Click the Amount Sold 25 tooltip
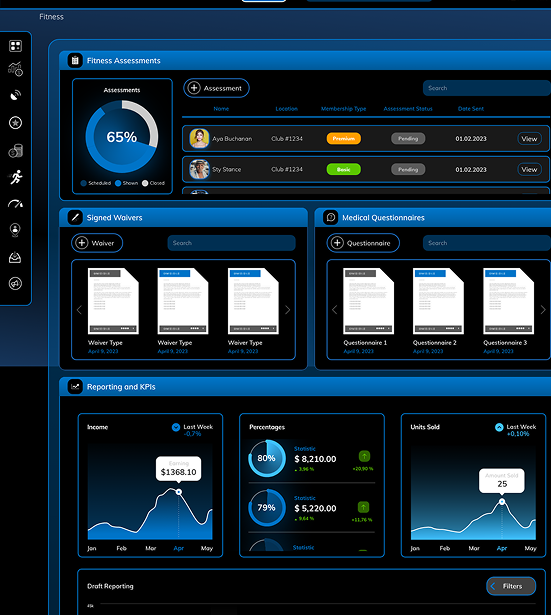551x615 pixels. tap(502, 480)
